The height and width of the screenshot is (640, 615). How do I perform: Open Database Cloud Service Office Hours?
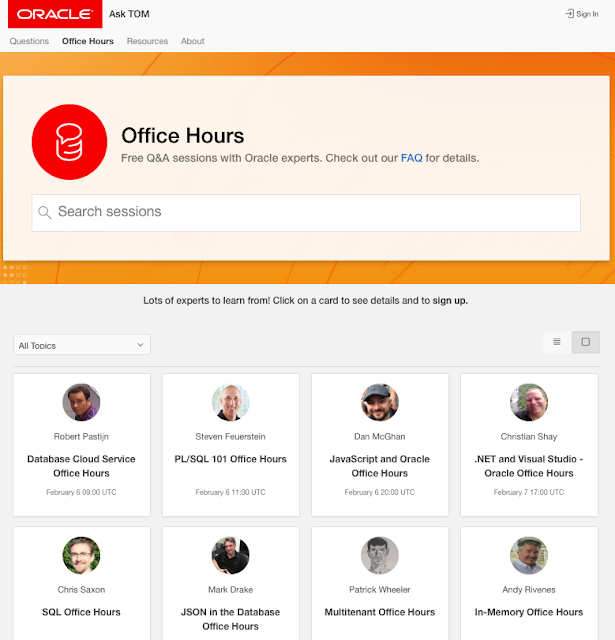81,466
